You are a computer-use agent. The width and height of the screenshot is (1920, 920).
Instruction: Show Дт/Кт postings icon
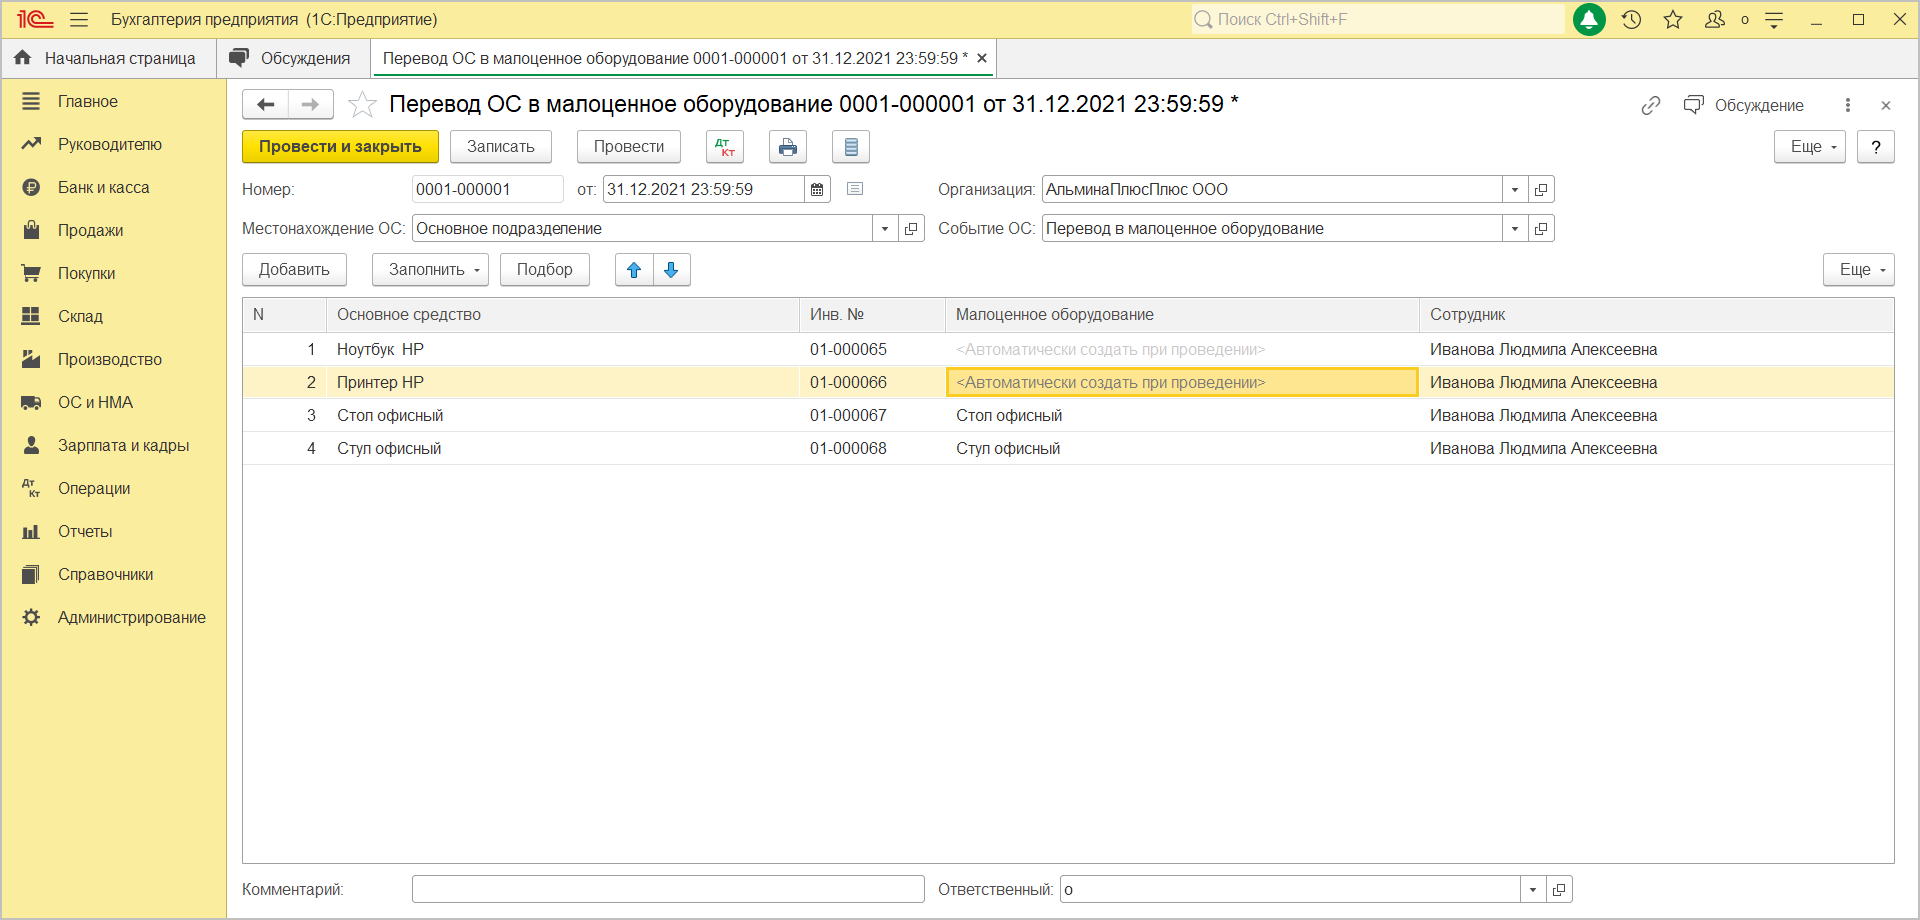click(725, 147)
